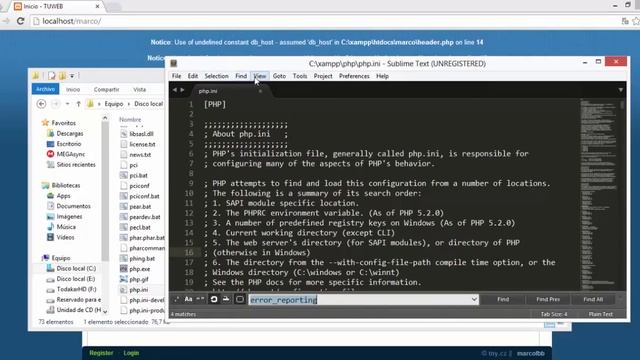Open the Preferences menu
The height and width of the screenshot is (360, 640).
click(x=354, y=76)
